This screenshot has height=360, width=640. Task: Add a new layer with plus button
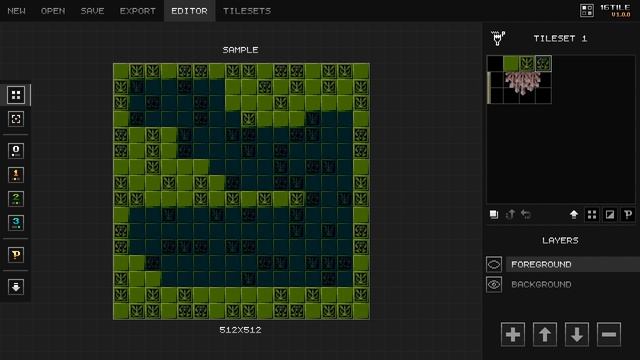pyautogui.click(x=513, y=334)
